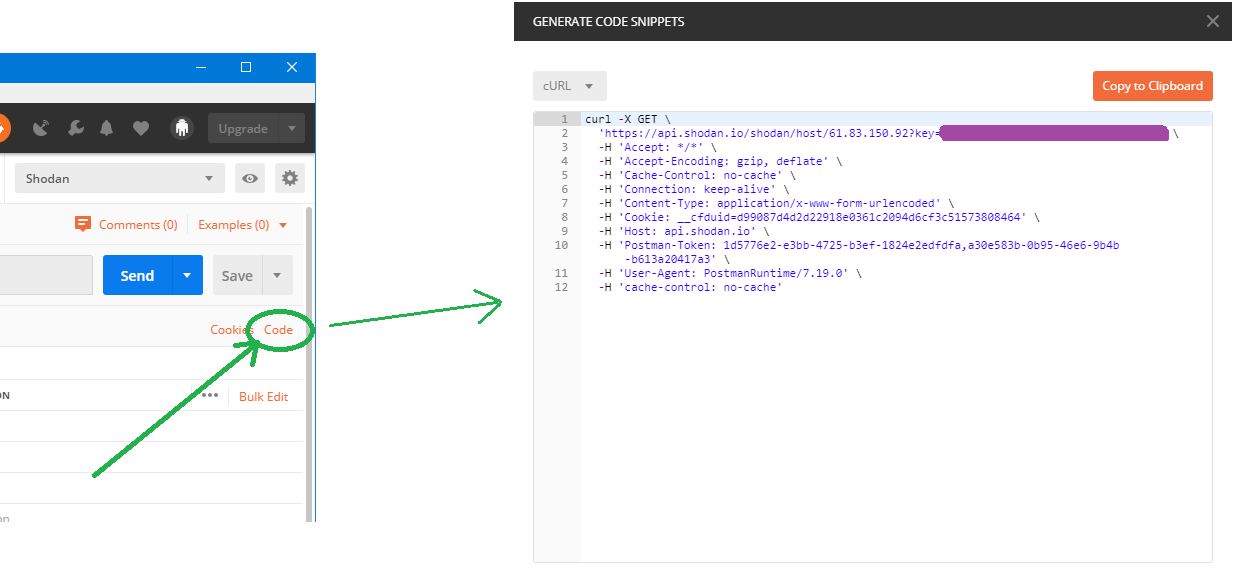The height and width of the screenshot is (570, 1234).
Task: Click the Bulk Edit link
Action: pos(263,396)
